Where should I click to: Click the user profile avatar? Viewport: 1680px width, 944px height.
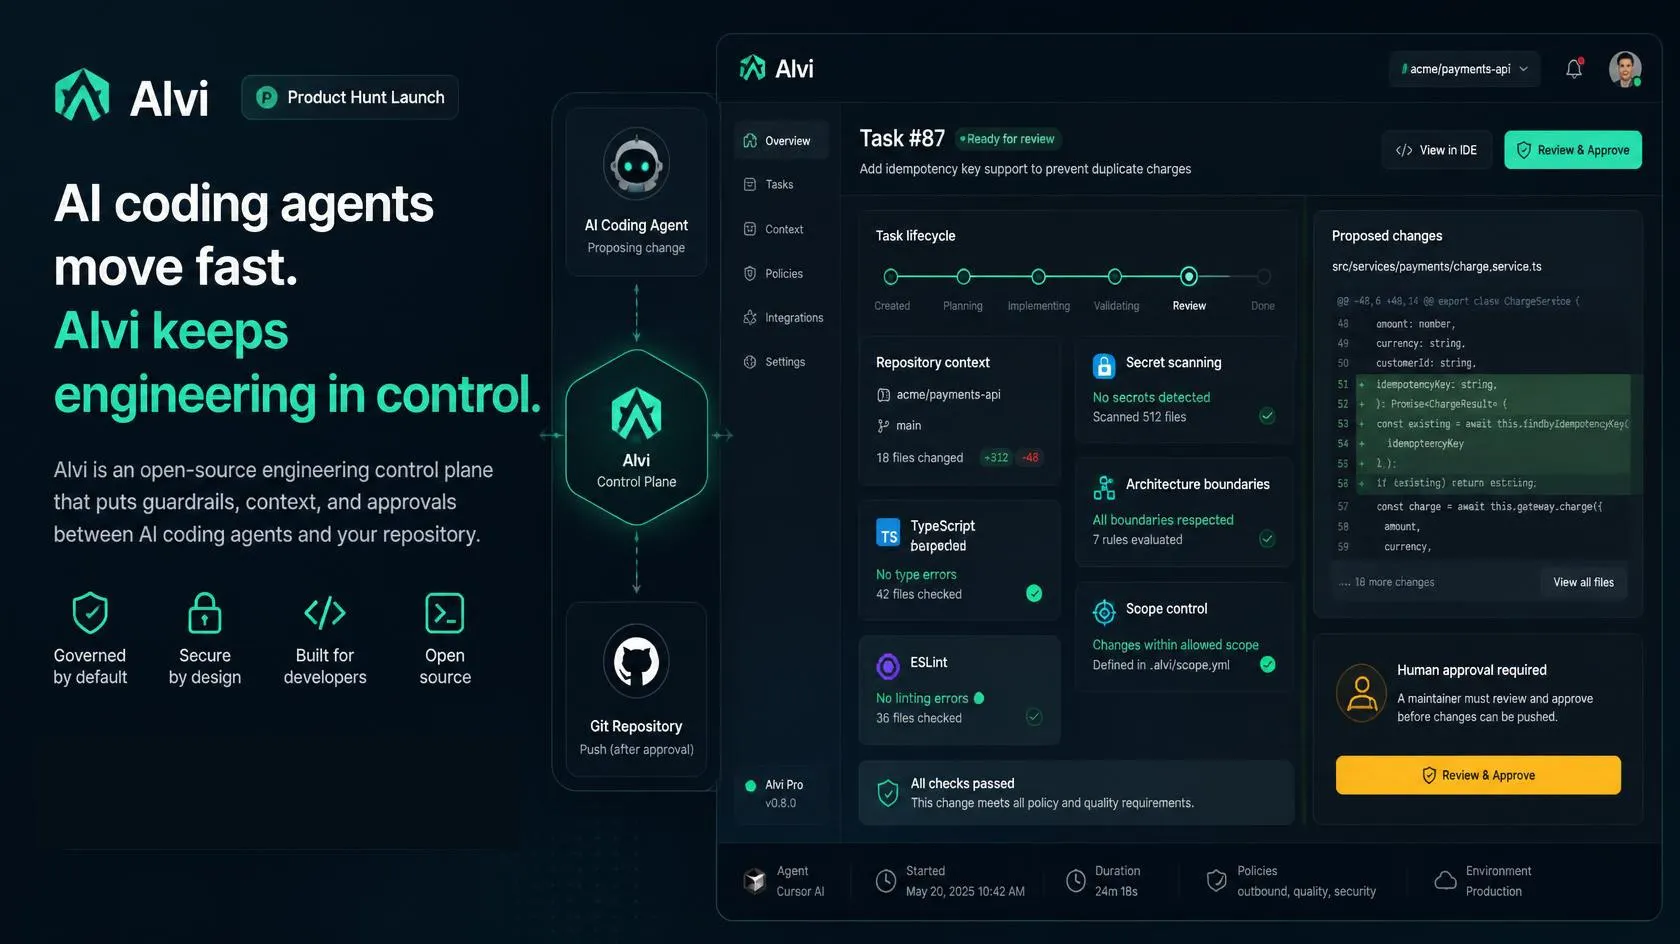pyautogui.click(x=1625, y=69)
